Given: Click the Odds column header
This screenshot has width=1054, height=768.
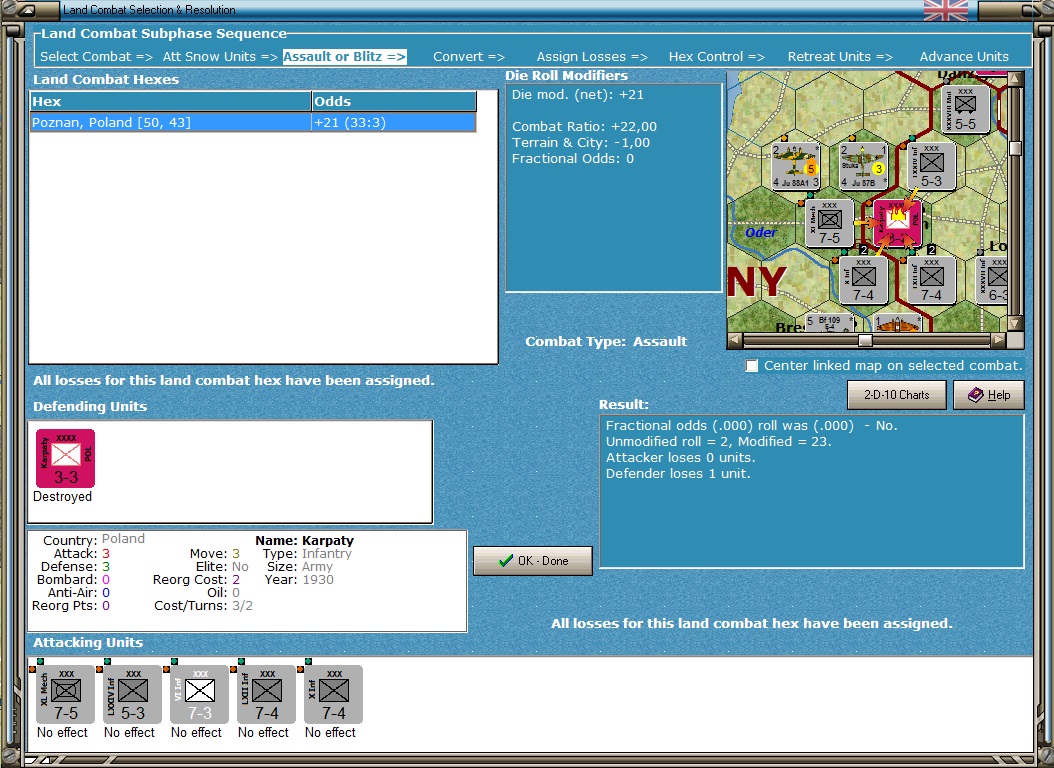Looking at the screenshot, I should (x=394, y=101).
